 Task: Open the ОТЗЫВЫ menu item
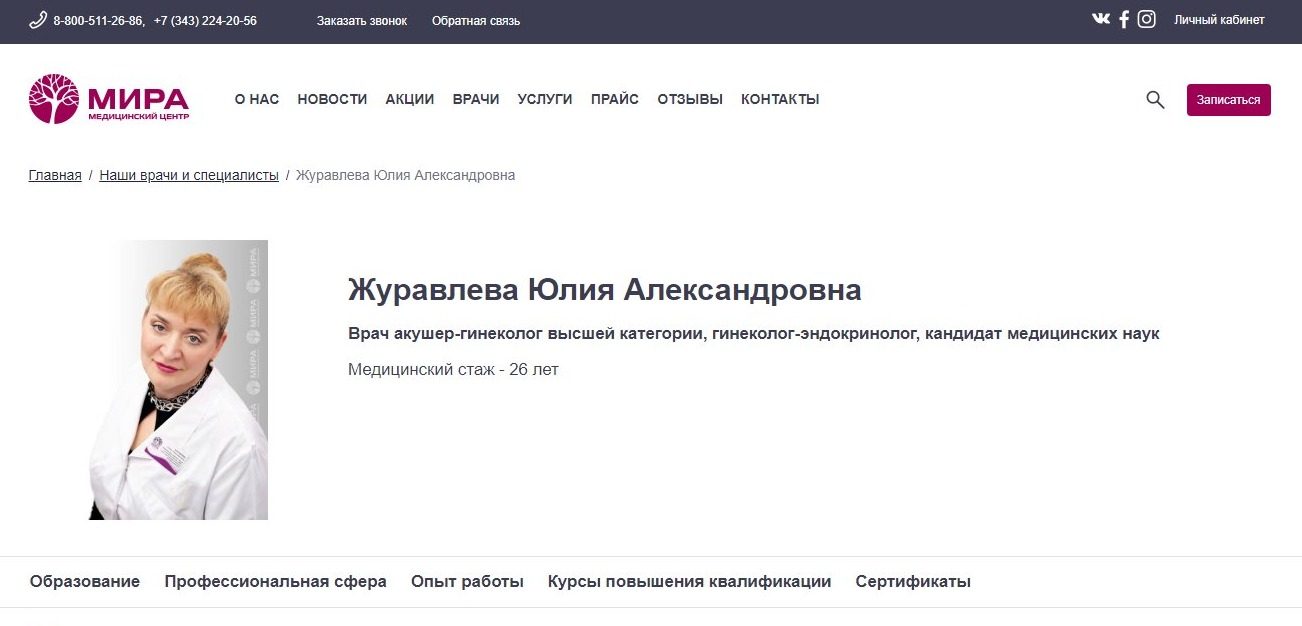click(690, 99)
